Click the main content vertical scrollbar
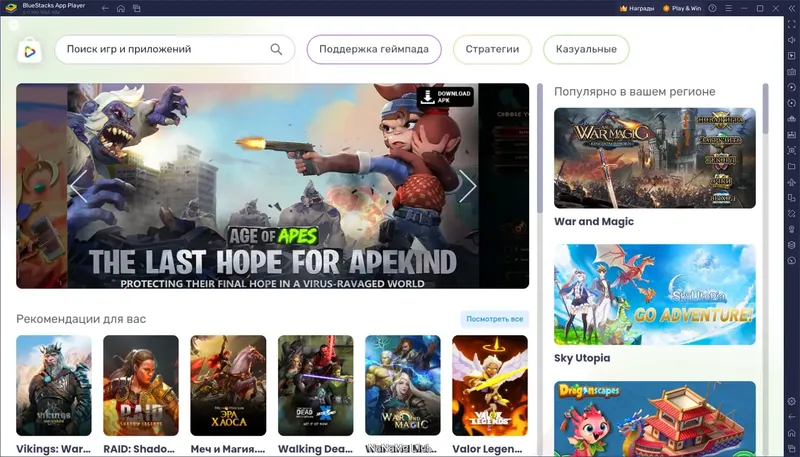The width and height of the screenshot is (800, 457). pos(540,148)
